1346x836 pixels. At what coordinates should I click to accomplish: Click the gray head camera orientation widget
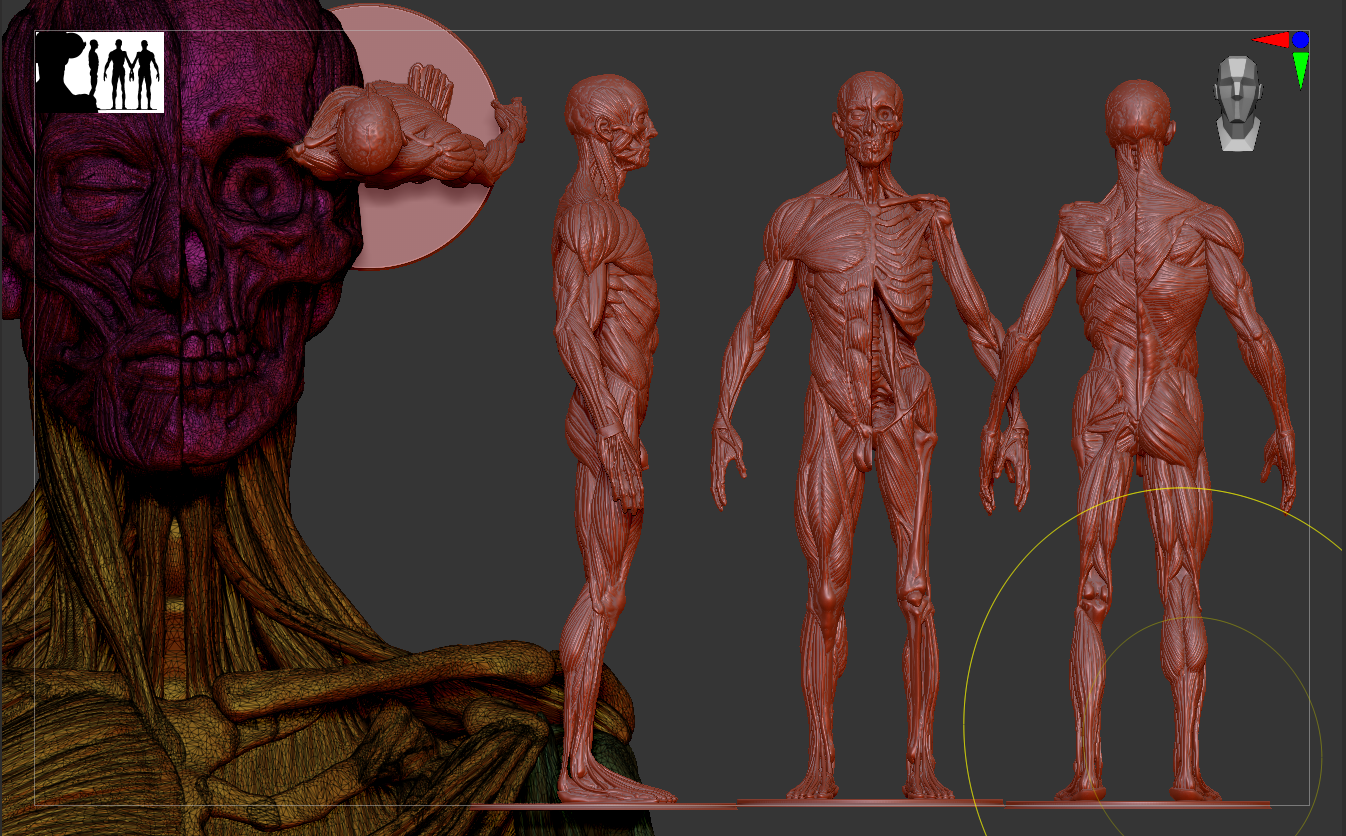coord(1238,104)
